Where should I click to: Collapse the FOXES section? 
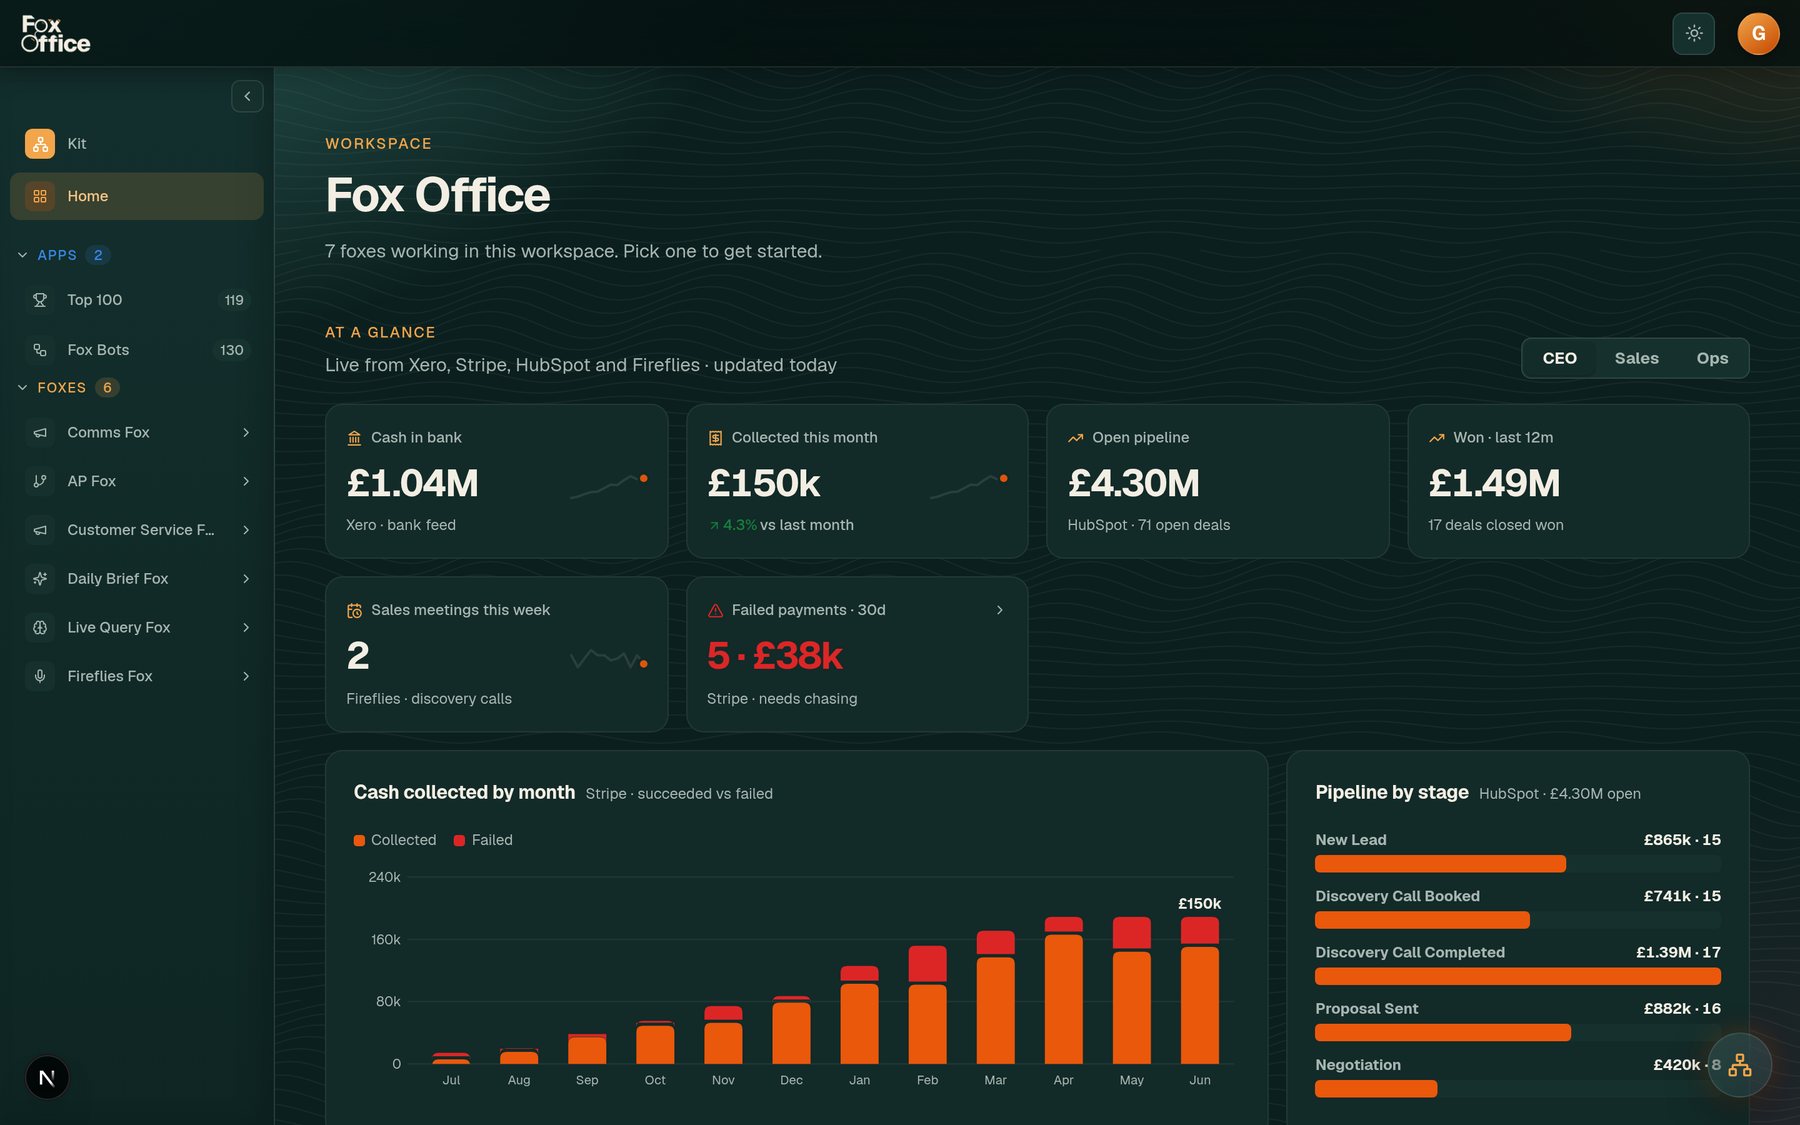point(22,387)
